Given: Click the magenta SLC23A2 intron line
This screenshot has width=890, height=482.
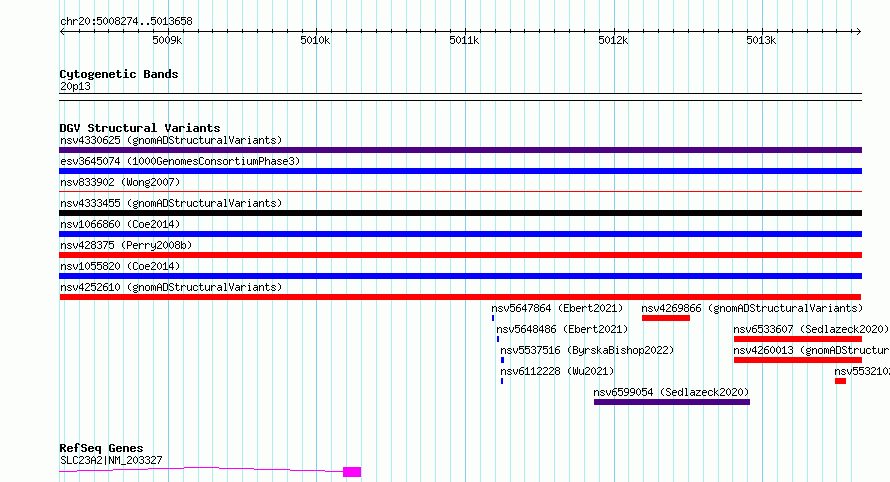Looking at the screenshot, I should (x=201, y=468).
